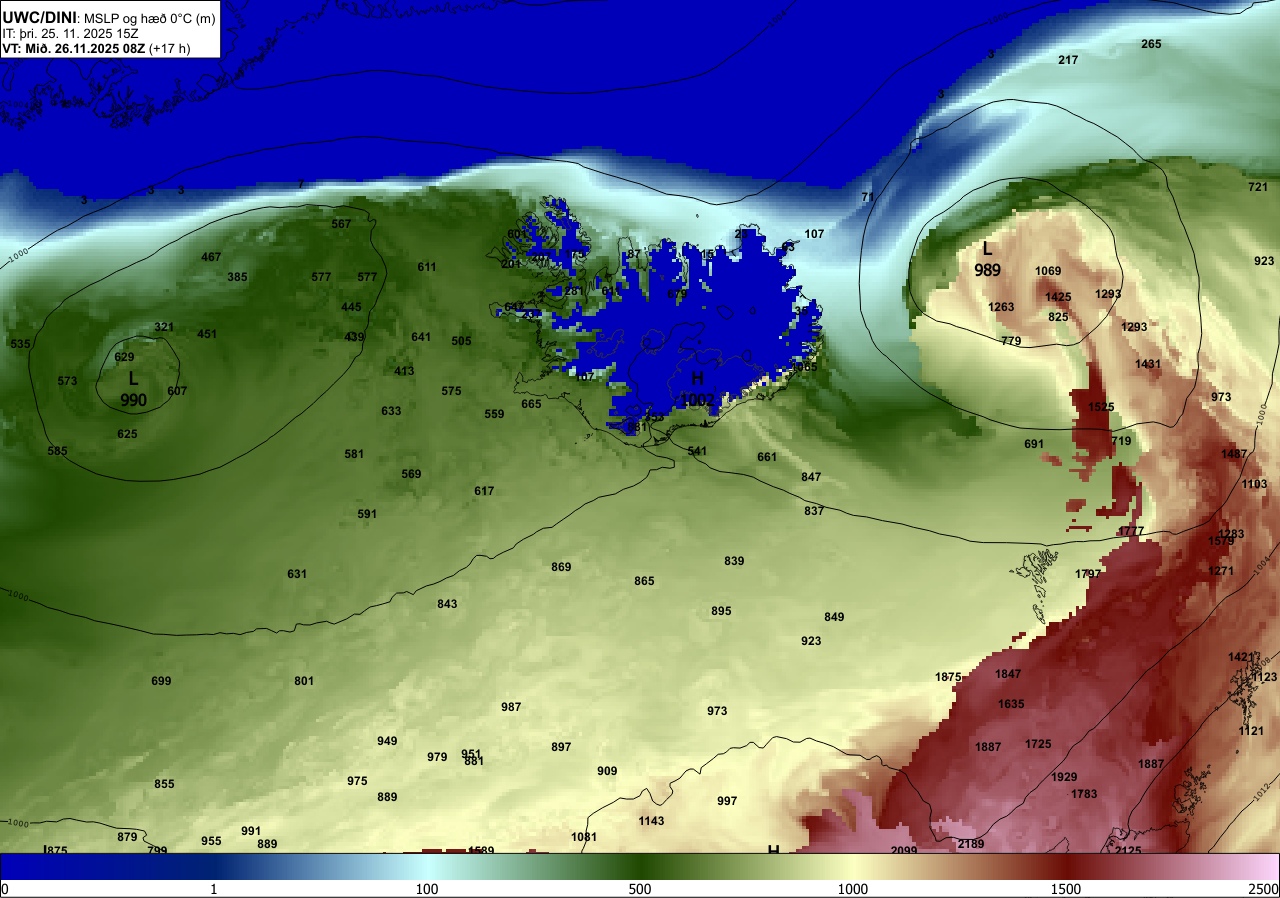The width and height of the screenshot is (1280, 898).
Task: Click the height value '839'
Action: click(734, 561)
